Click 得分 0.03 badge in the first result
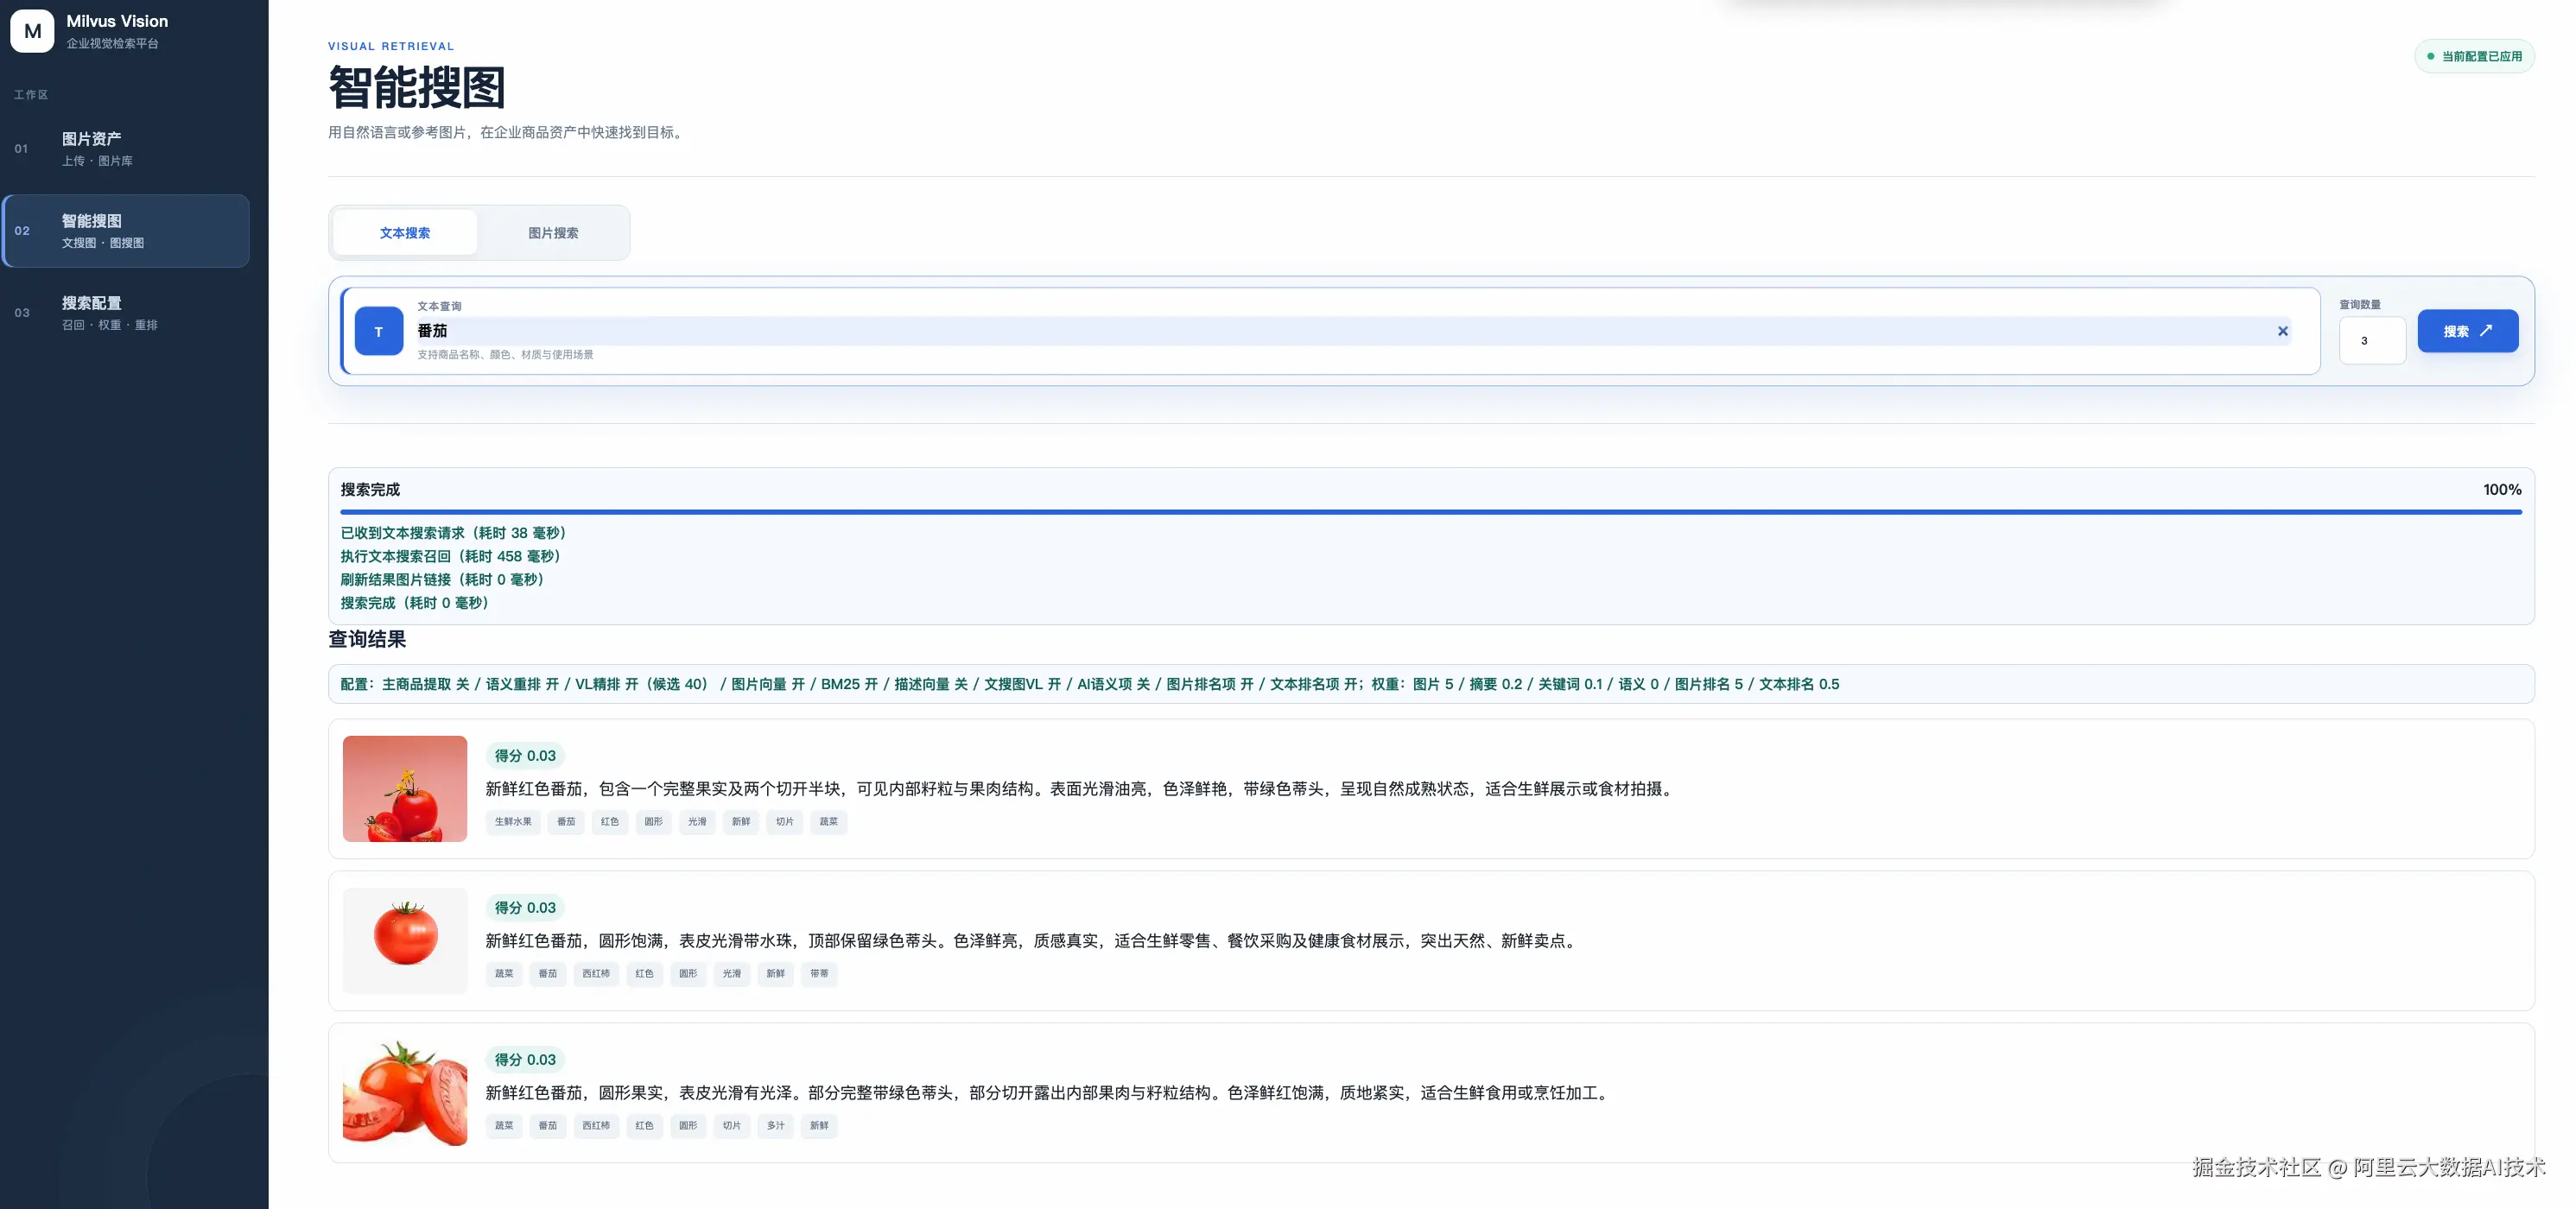This screenshot has height=1209, width=2576. coord(525,756)
